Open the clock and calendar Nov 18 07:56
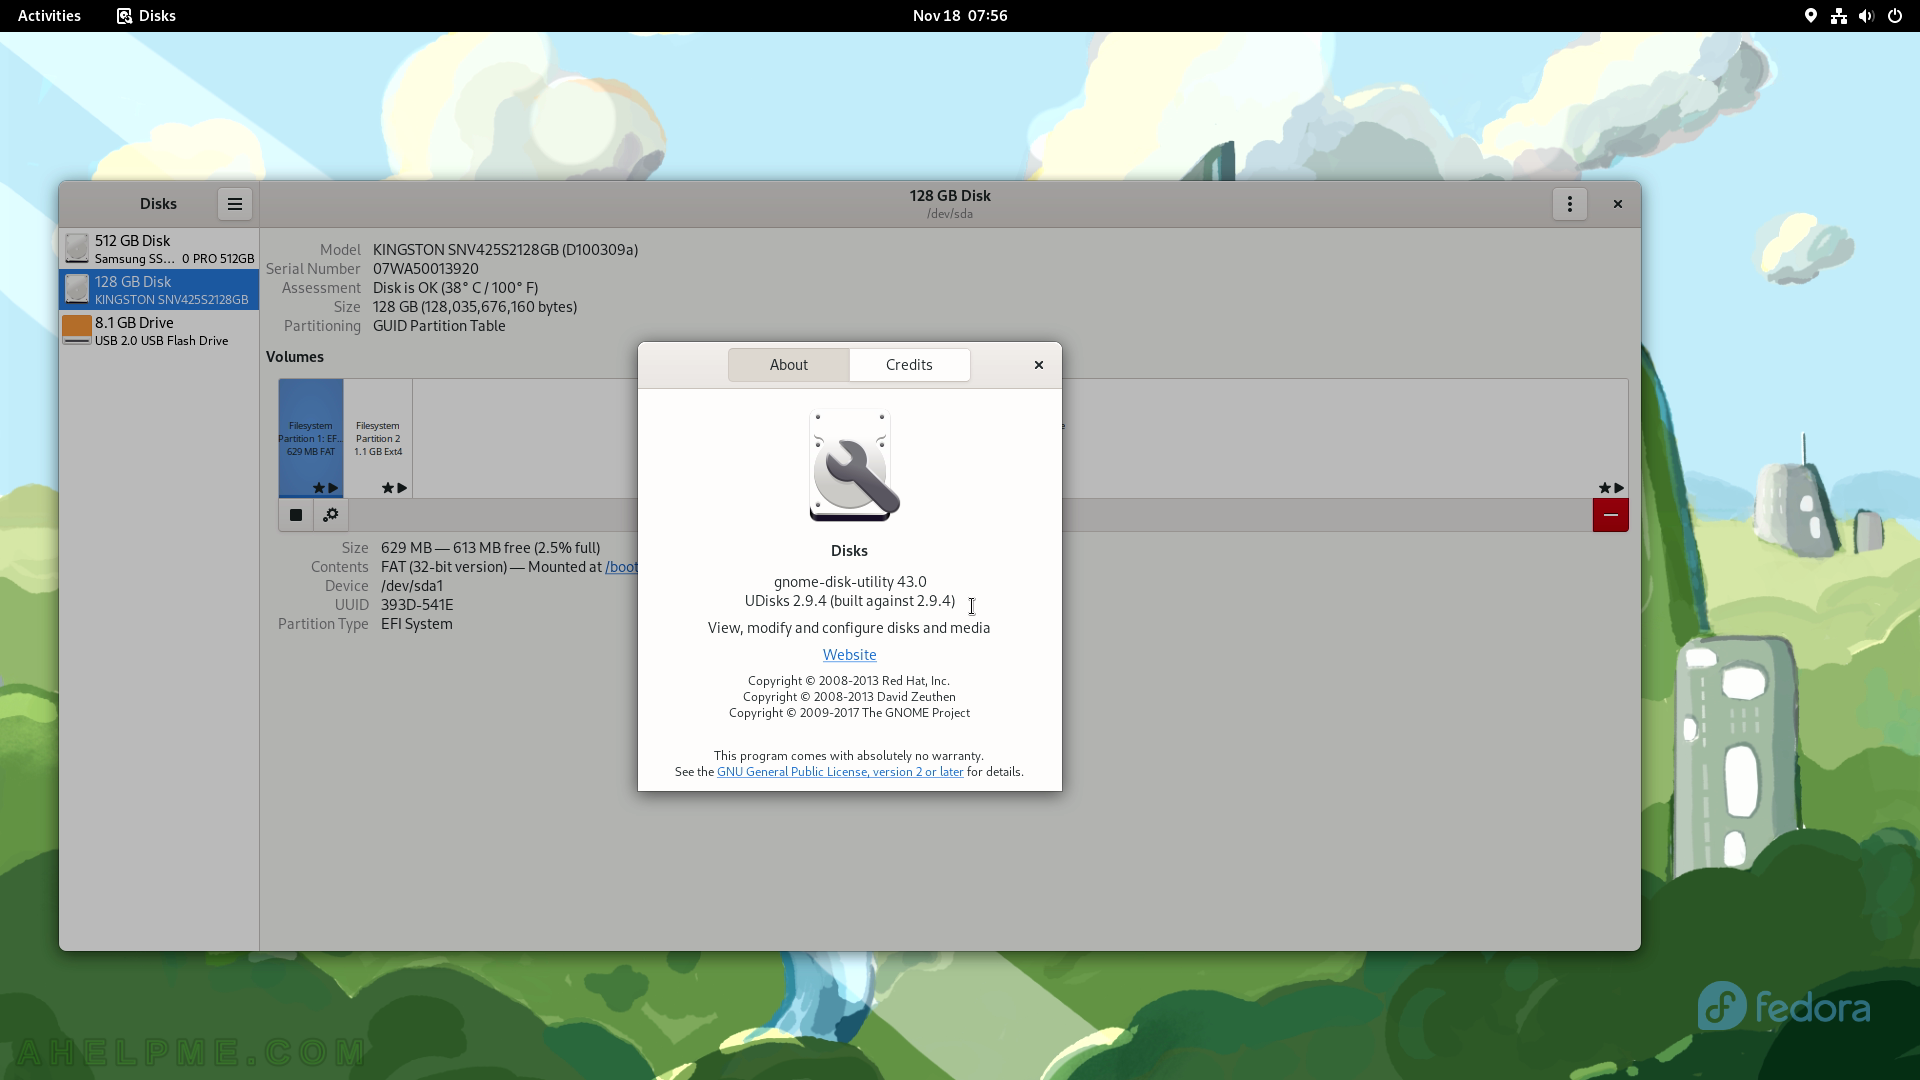The width and height of the screenshot is (1920, 1080). point(960,16)
